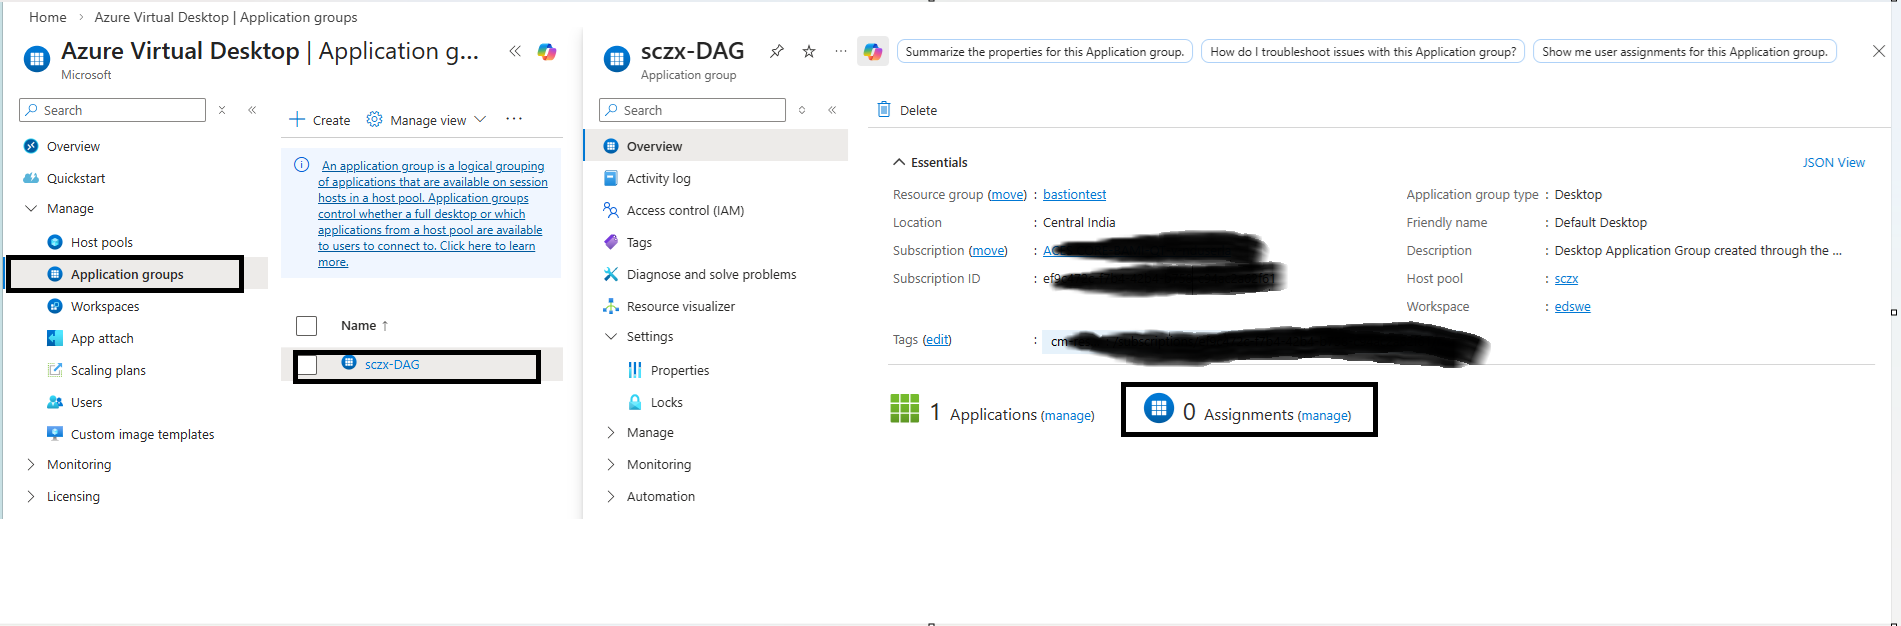Check the sczx-DAG row checkbox

click(x=308, y=365)
